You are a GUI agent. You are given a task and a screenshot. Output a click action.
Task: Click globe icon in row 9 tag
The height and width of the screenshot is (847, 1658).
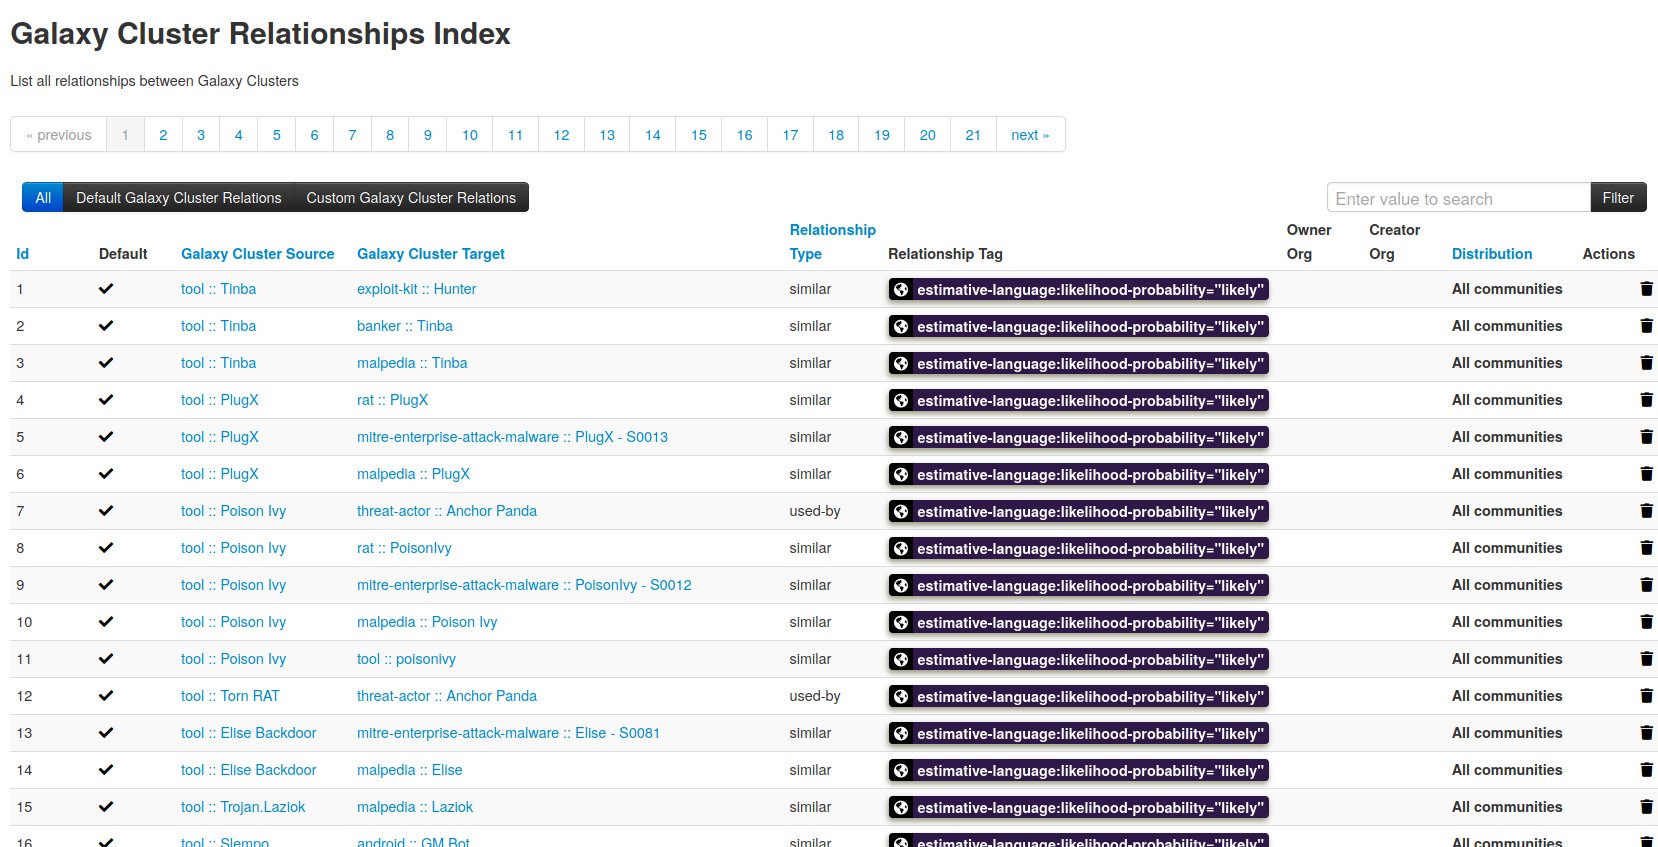coord(901,586)
